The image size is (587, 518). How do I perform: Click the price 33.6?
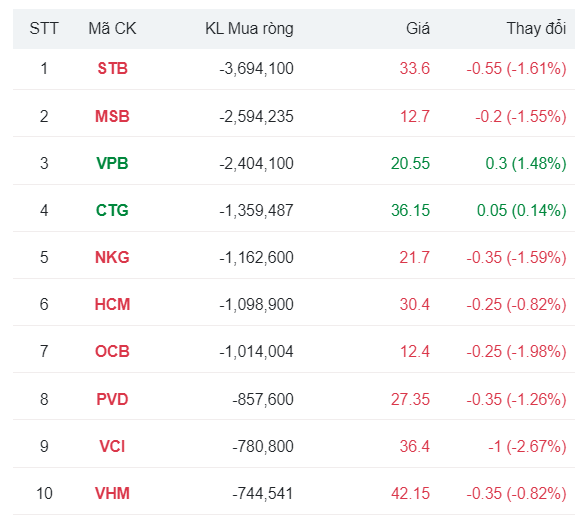click(x=414, y=68)
